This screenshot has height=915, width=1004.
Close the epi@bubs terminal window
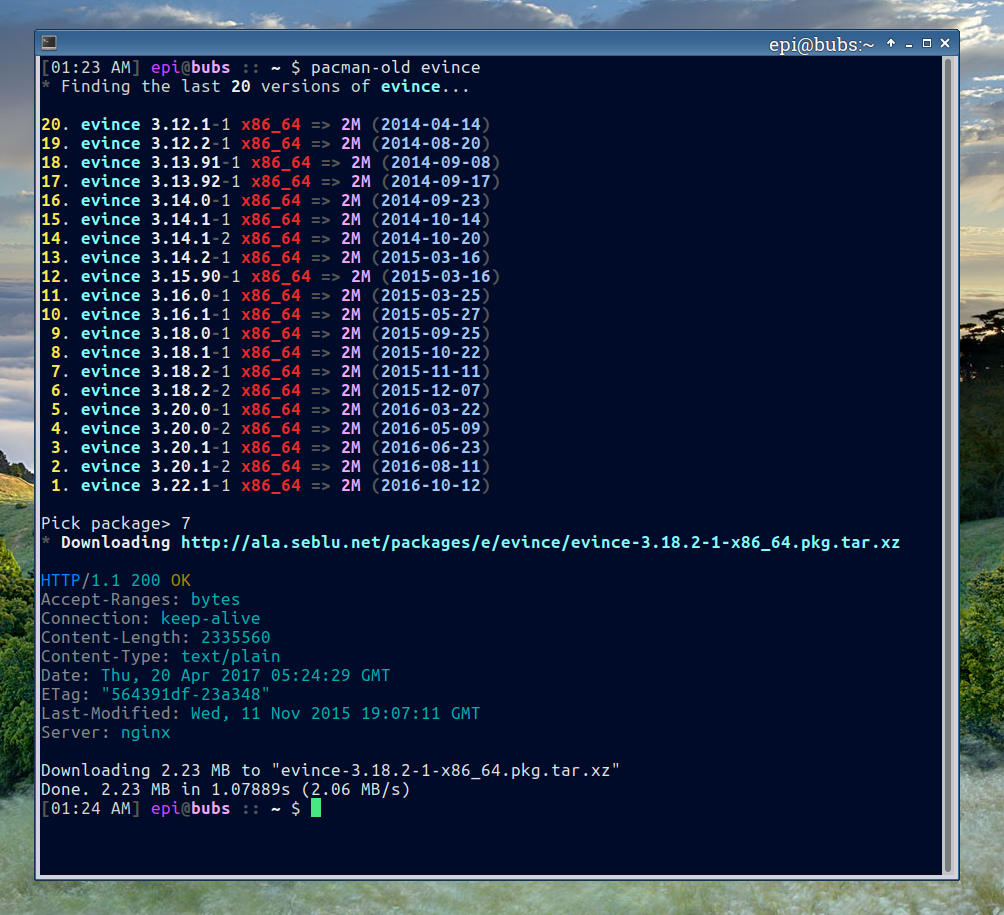coord(945,44)
